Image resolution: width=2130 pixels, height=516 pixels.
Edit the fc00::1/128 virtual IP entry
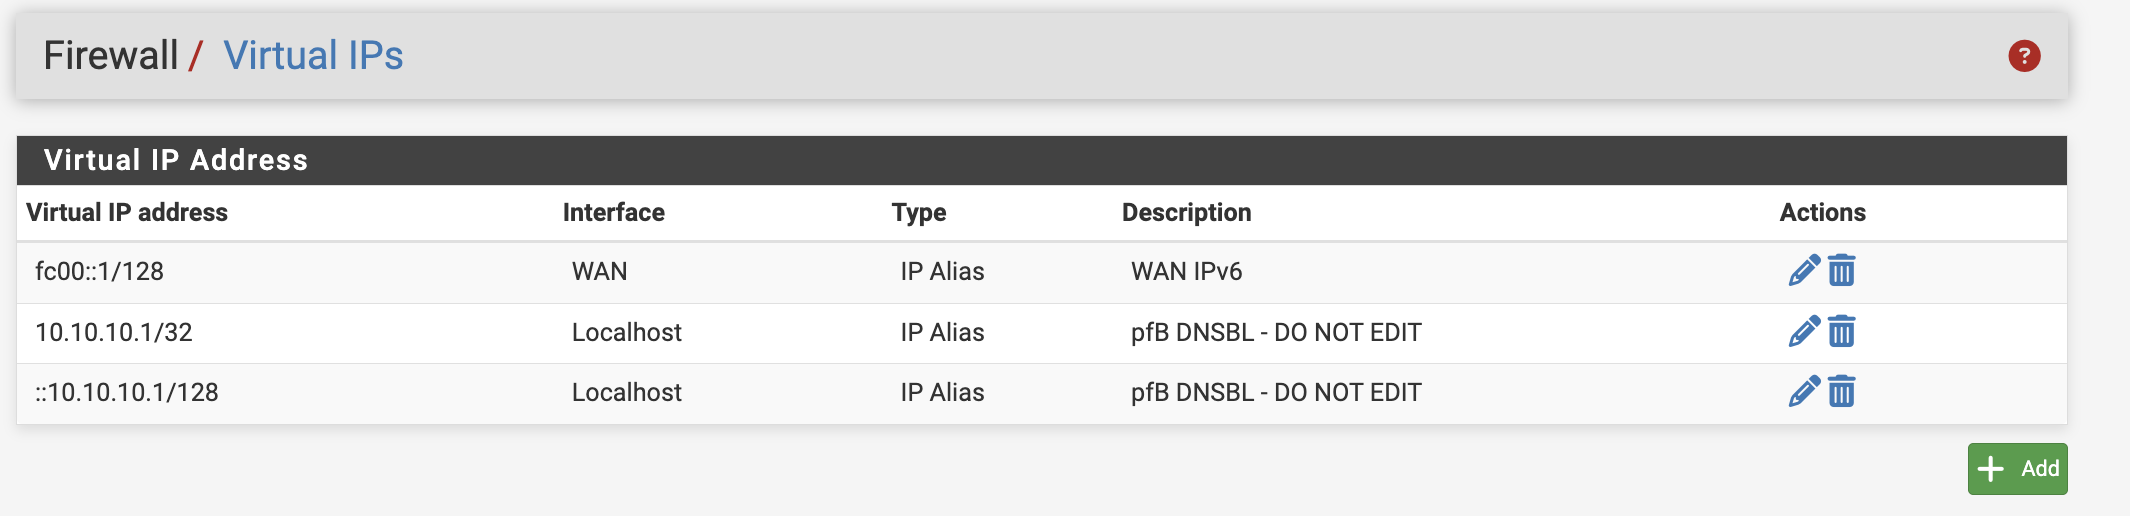[x=1804, y=271]
